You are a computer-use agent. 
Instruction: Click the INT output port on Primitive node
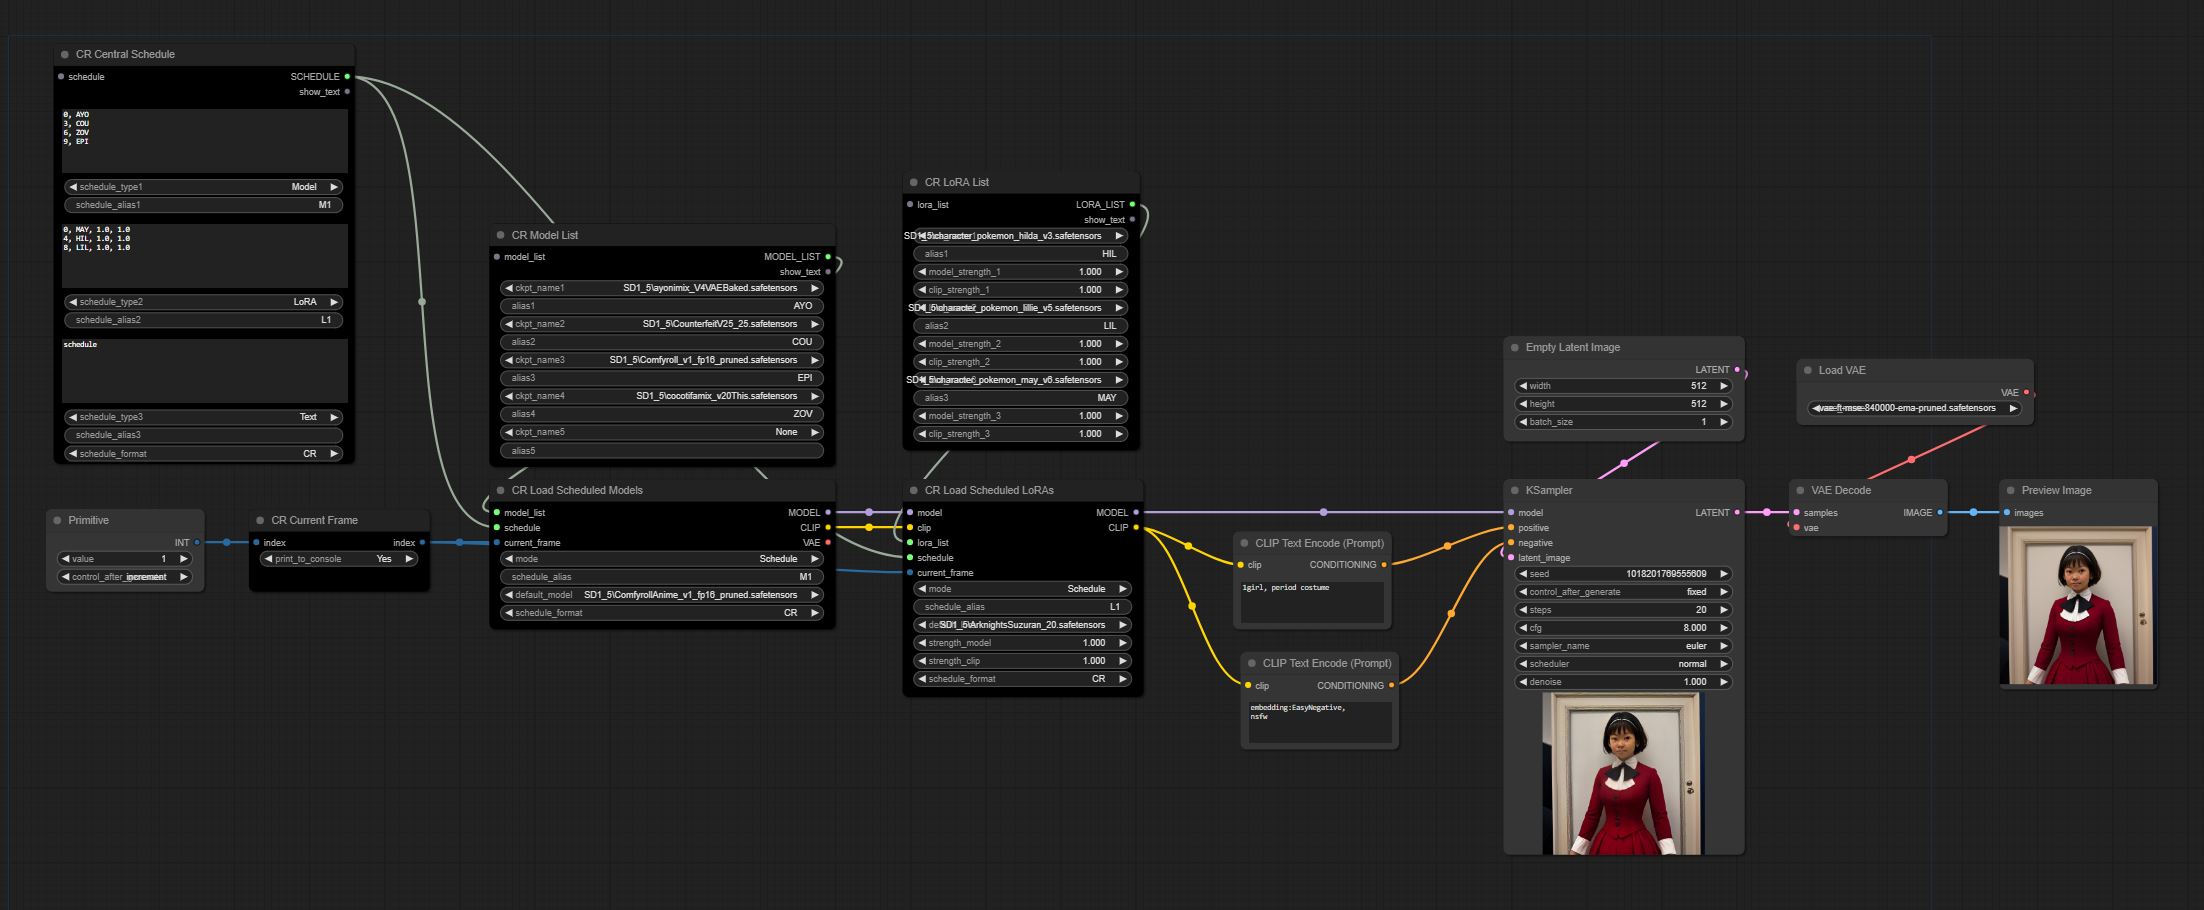point(197,543)
